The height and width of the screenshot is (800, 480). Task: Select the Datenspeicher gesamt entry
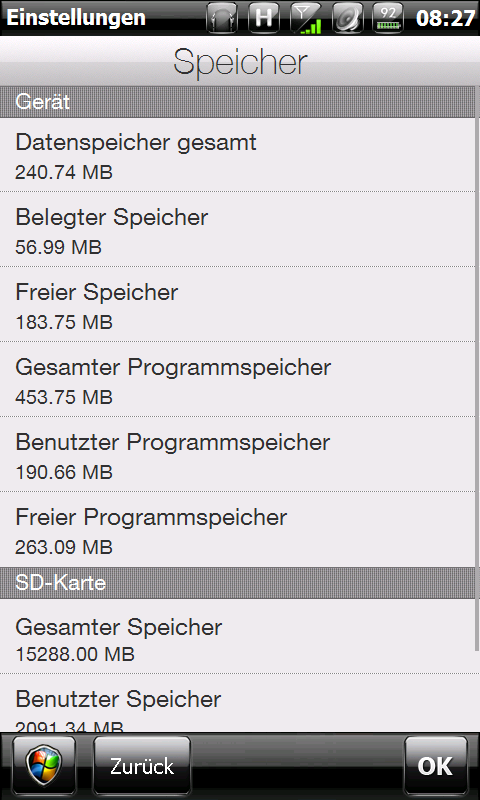coord(237,155)
